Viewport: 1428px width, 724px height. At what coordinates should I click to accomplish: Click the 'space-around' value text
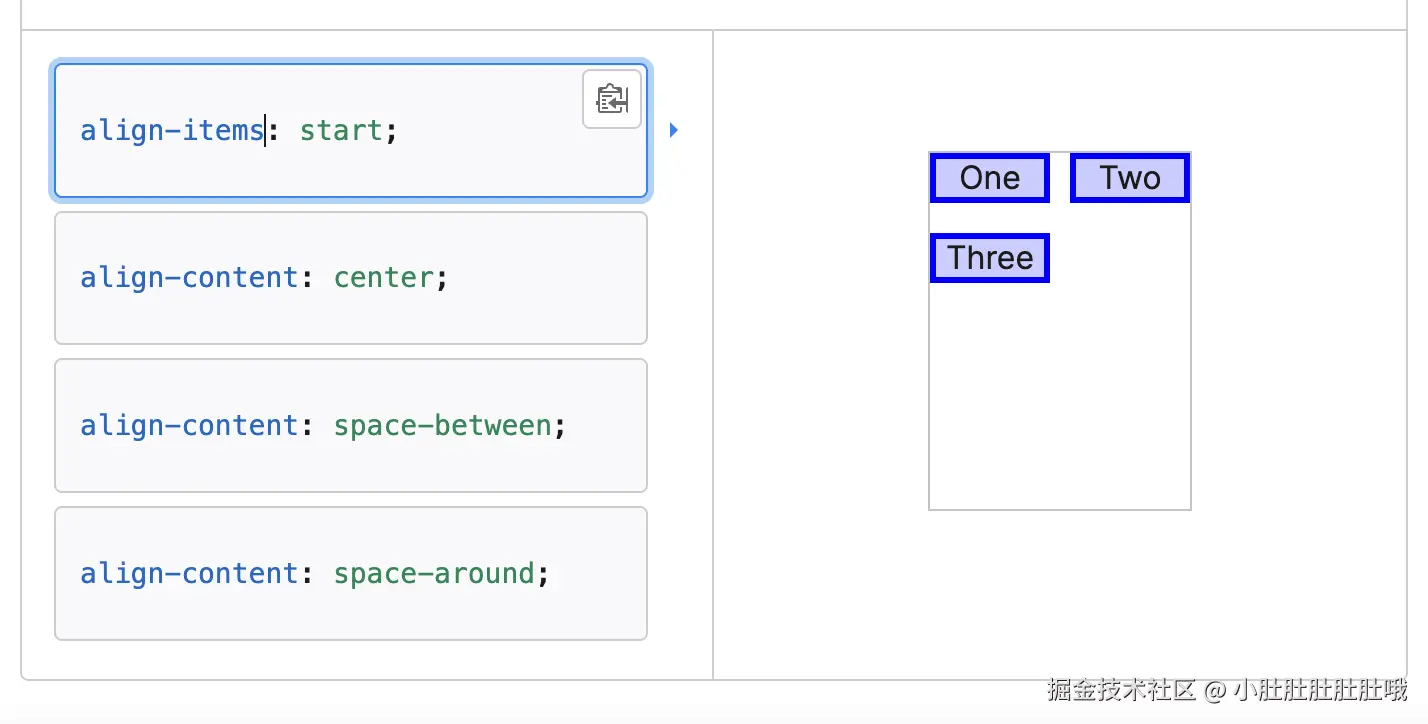434,574
